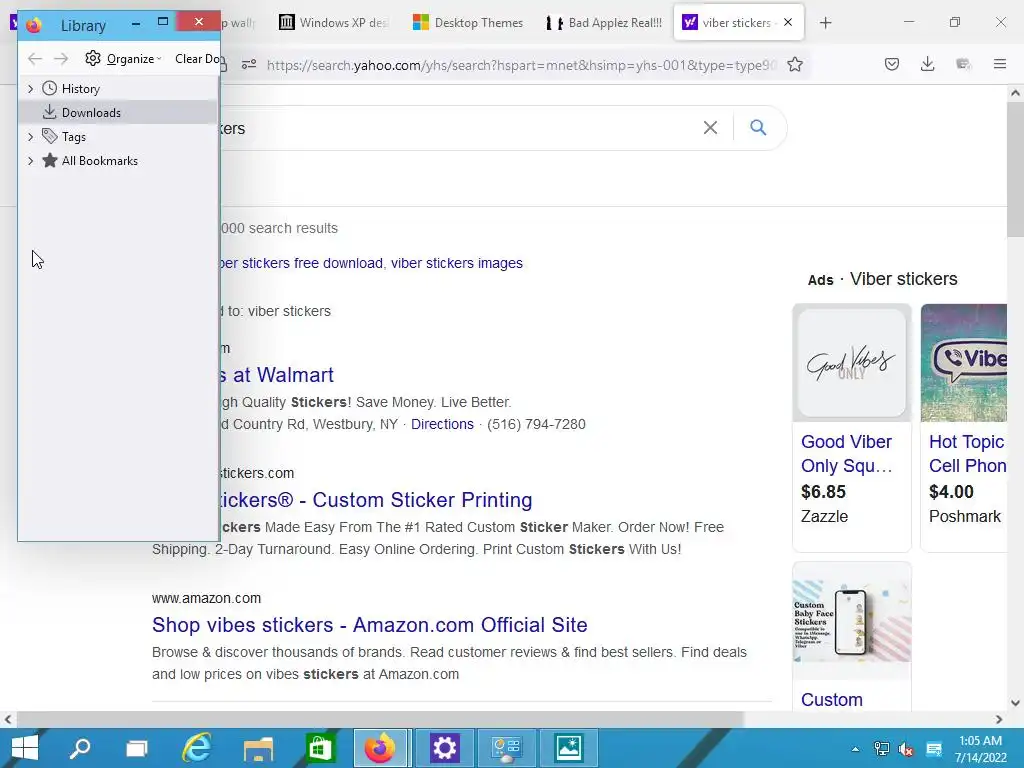This screenshot has height=768, width=1024.
Task: Open Microsoft Store from taskbar
Action: (320, 748)
